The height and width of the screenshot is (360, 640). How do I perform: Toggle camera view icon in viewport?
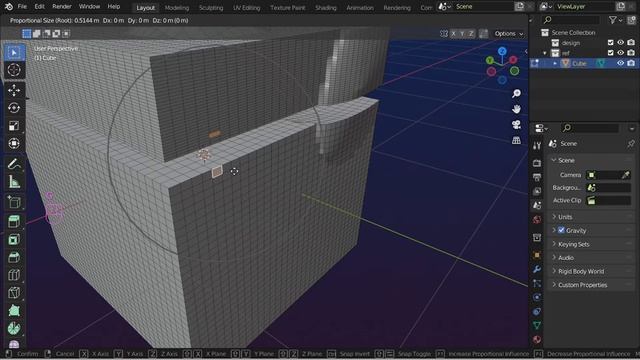[516, 124]
